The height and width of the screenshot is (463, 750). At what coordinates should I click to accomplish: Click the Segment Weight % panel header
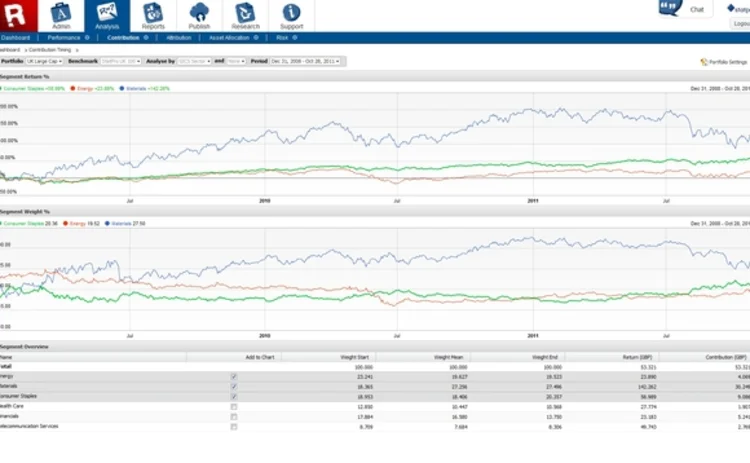pyautogui.click(x=375, y=211)
